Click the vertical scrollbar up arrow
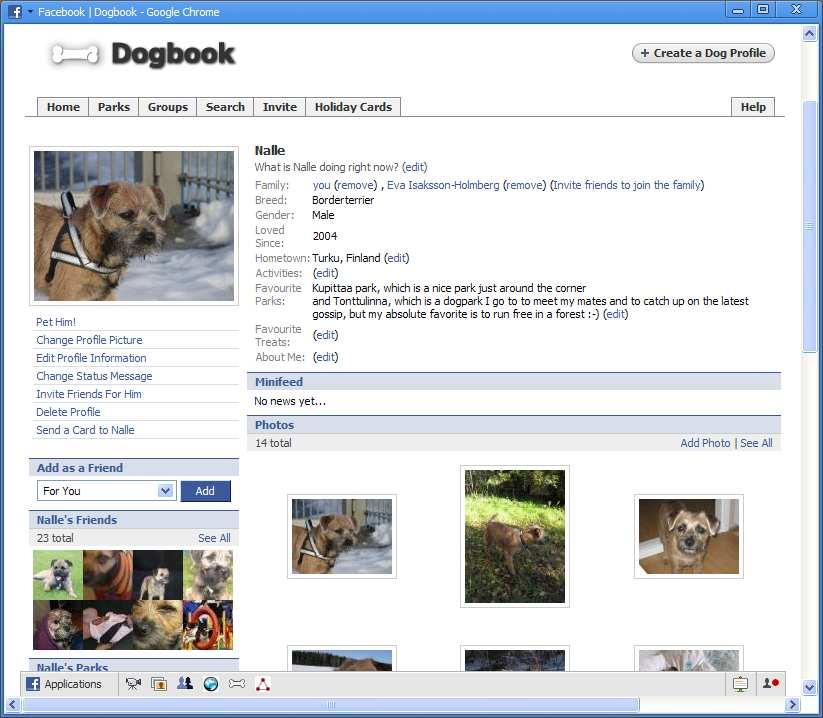 click(x=809, y=34)
